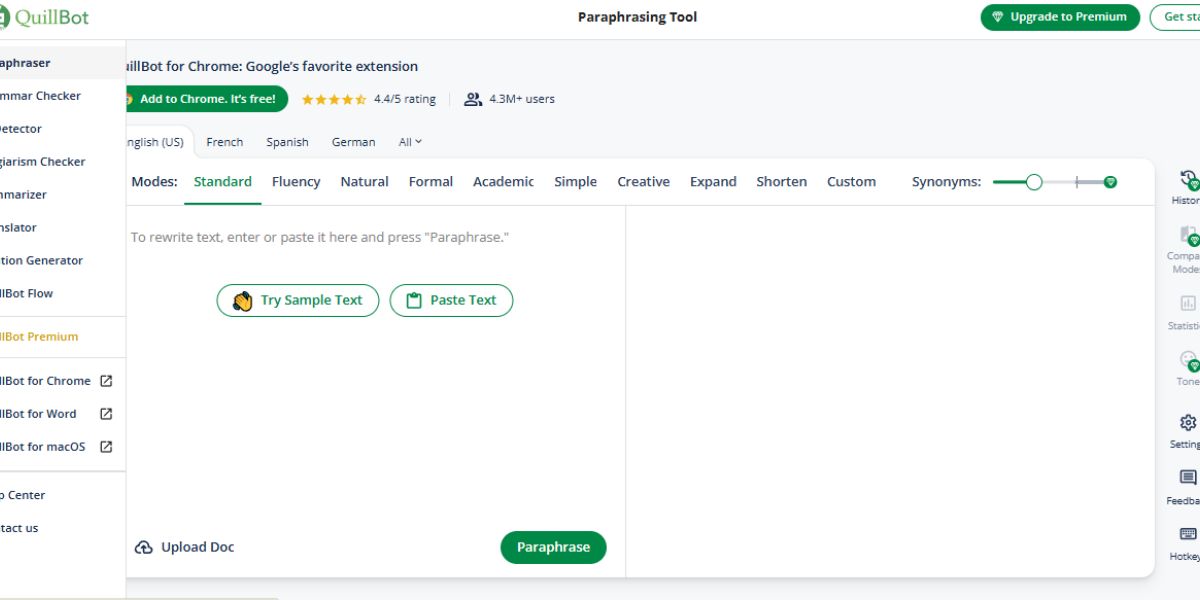Click the 4.4/5 rating text
Image resolution: width=1200 pixels, height=600 pixels.
point(405,99)
